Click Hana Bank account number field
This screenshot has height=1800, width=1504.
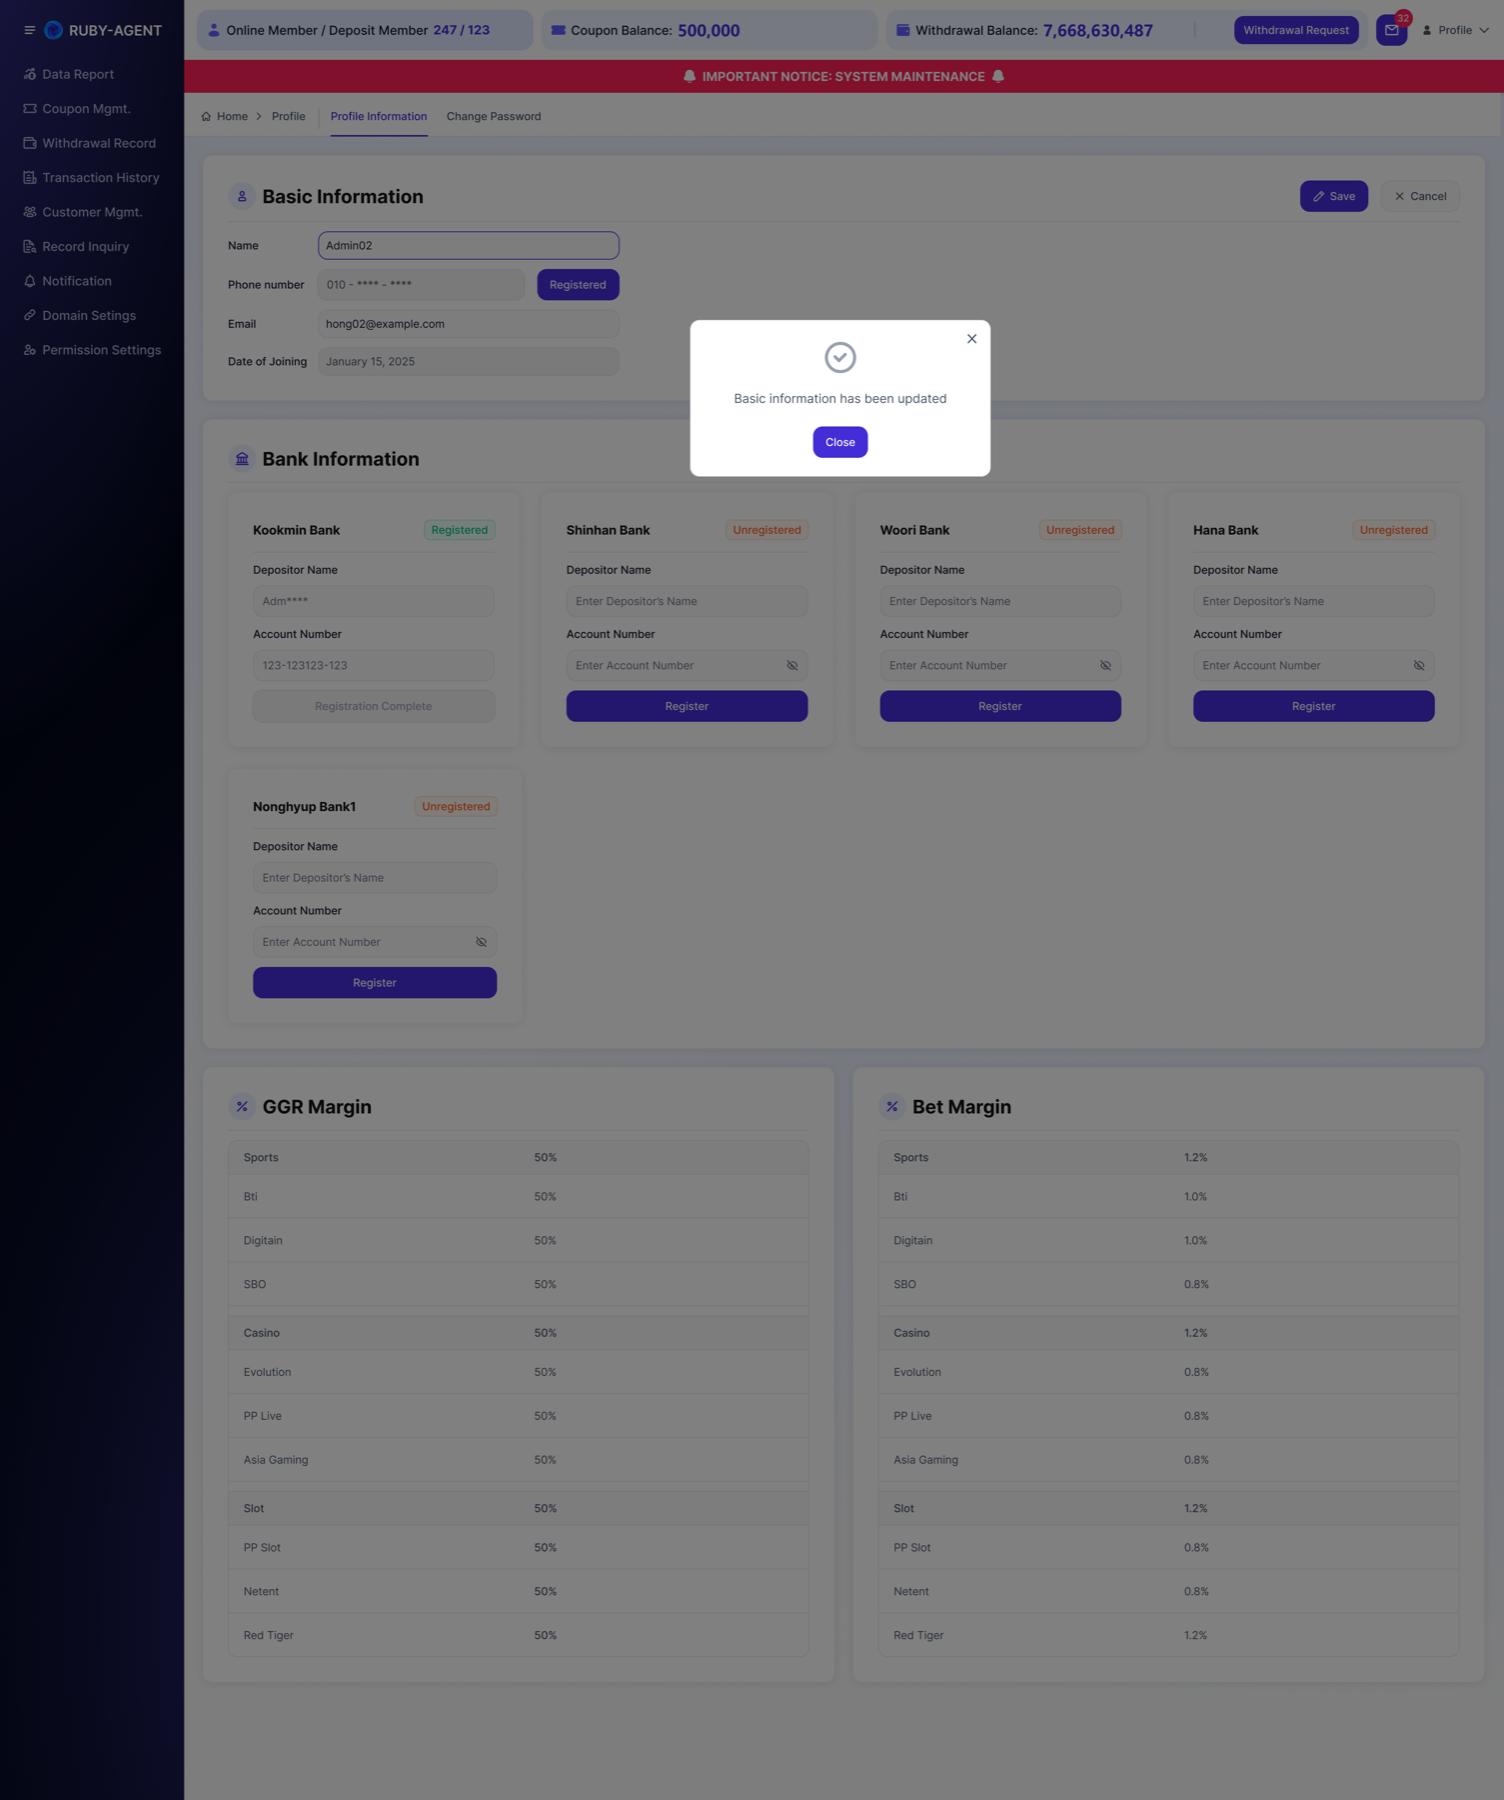[x=1314, y=666]
